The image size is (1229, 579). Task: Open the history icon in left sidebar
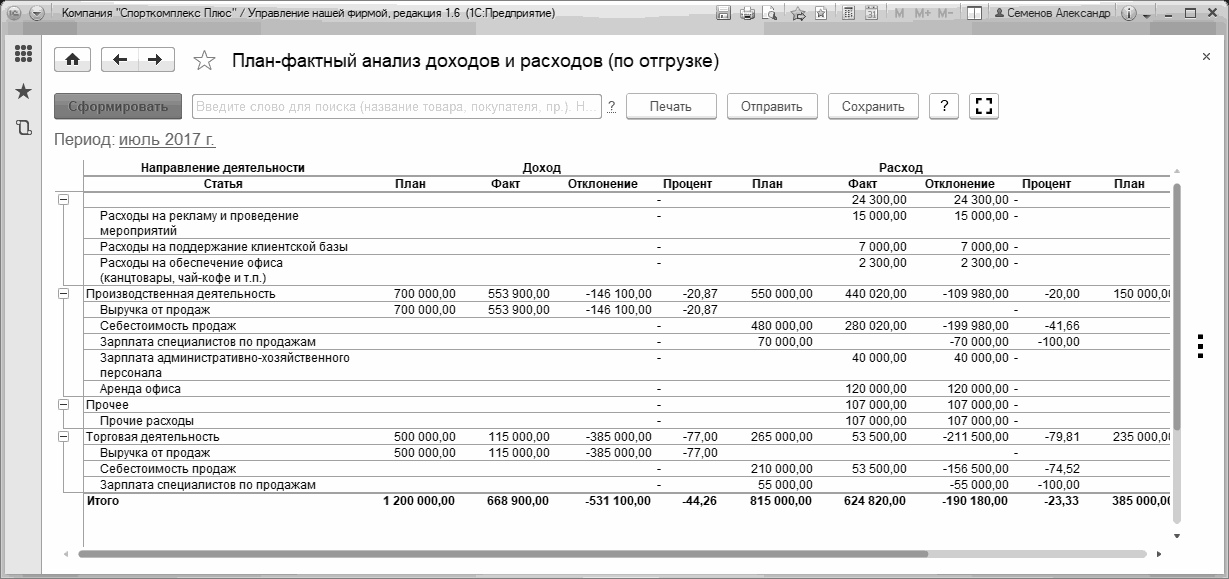click(x=23, y=127)
